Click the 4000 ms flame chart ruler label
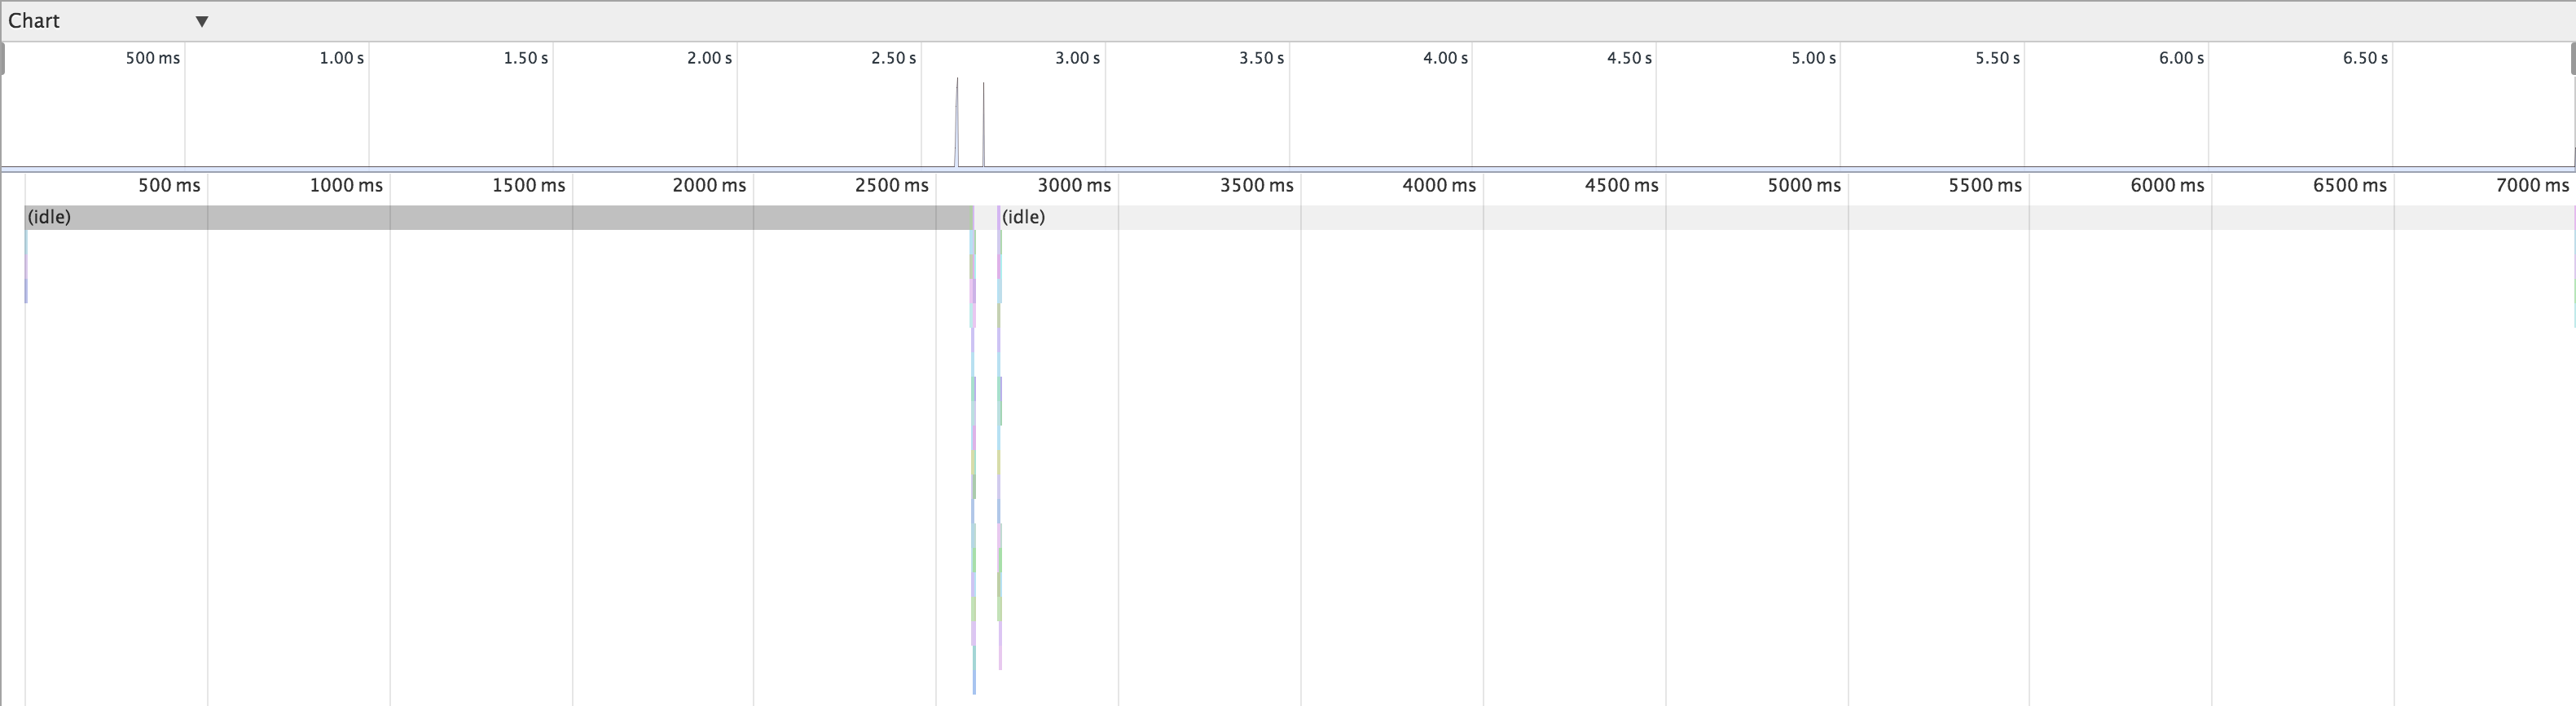Screen dimensions: 2576x706 tap(1439, 185)
